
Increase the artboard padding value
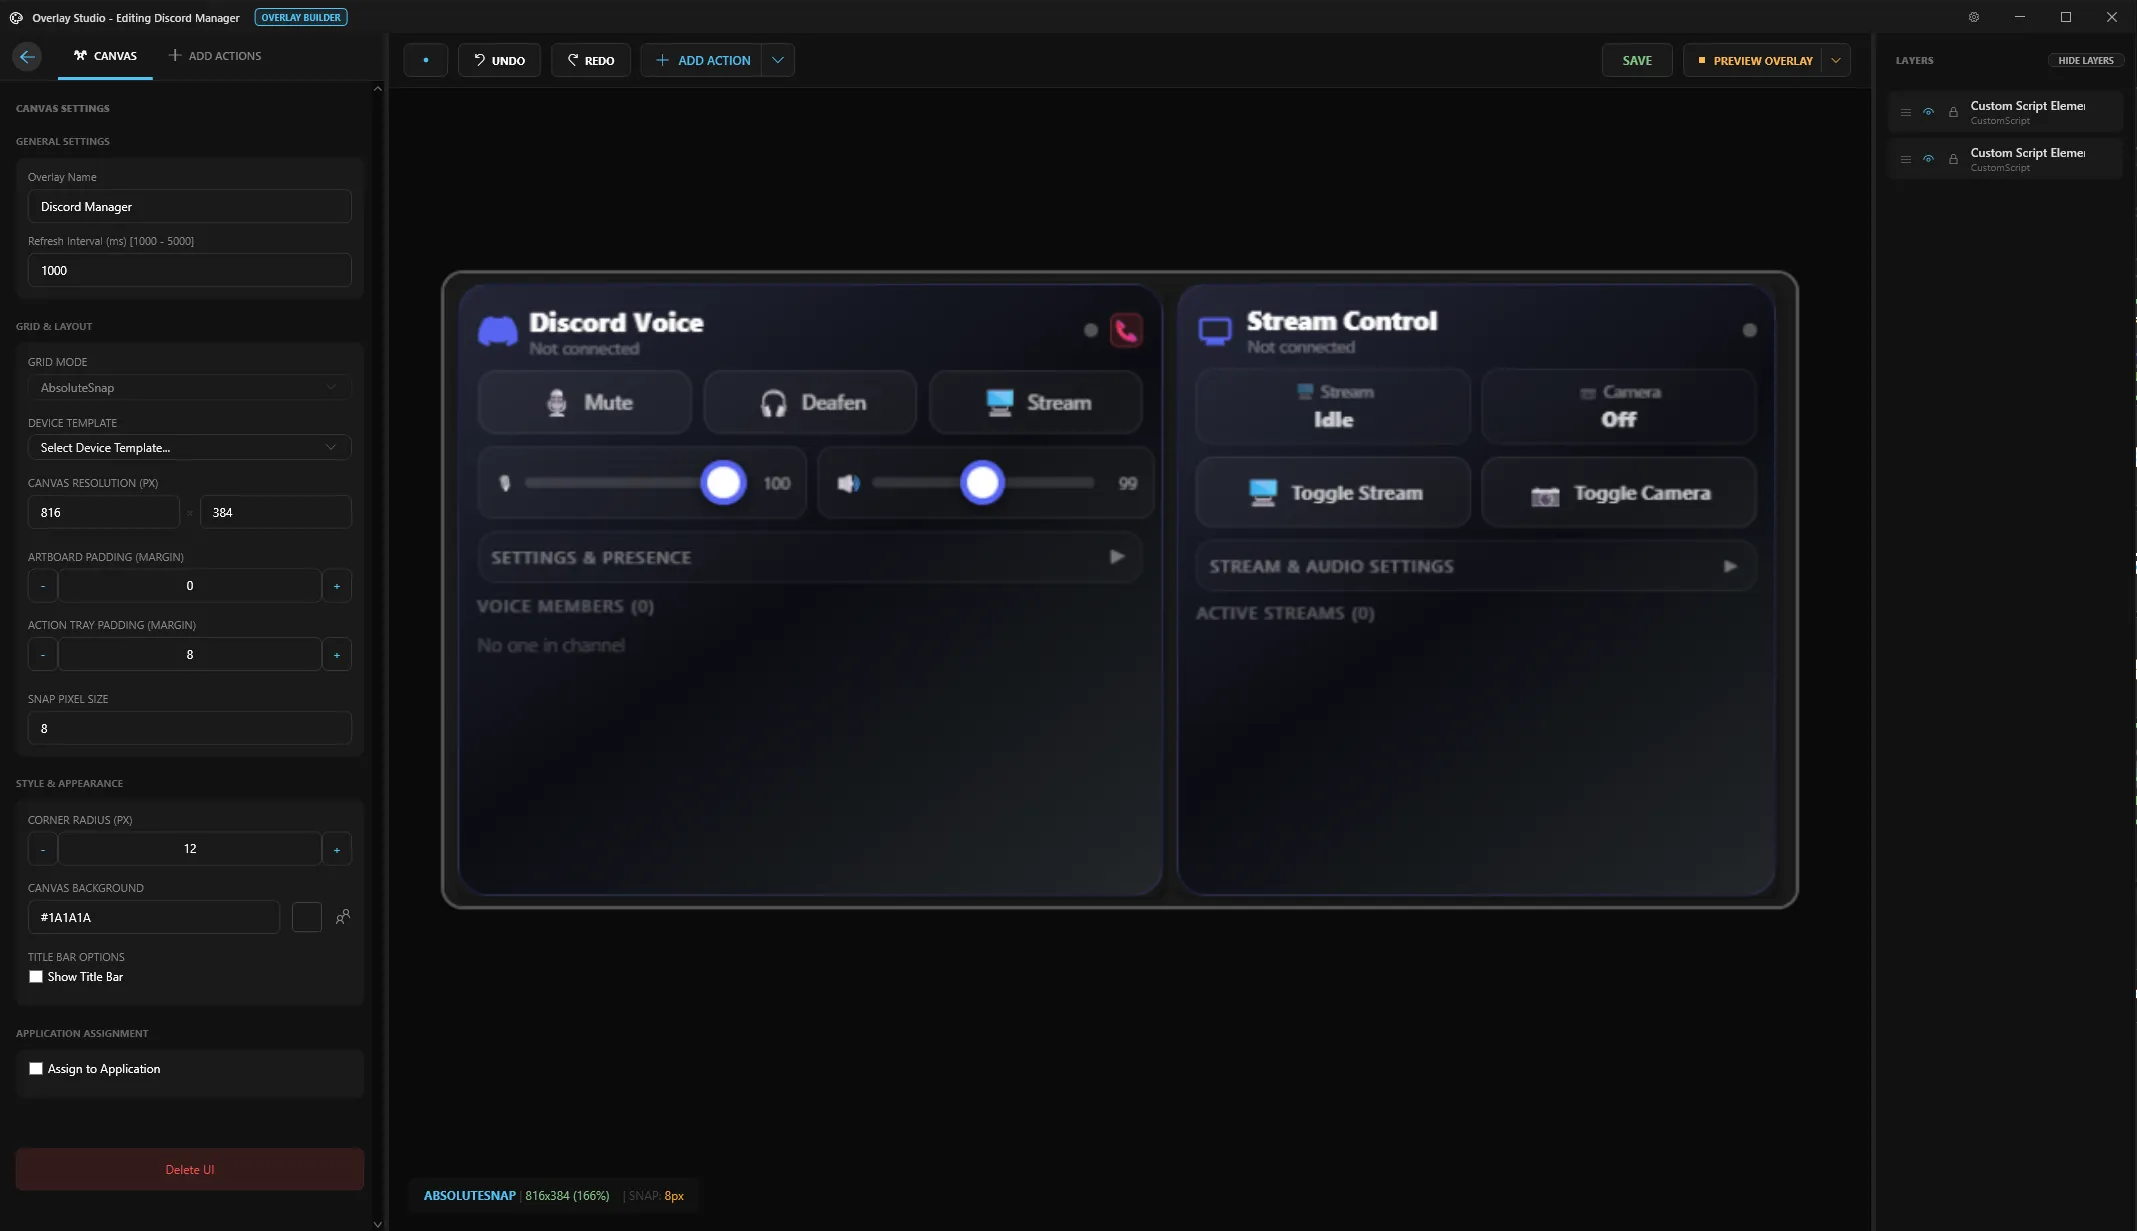pos(337,586)
